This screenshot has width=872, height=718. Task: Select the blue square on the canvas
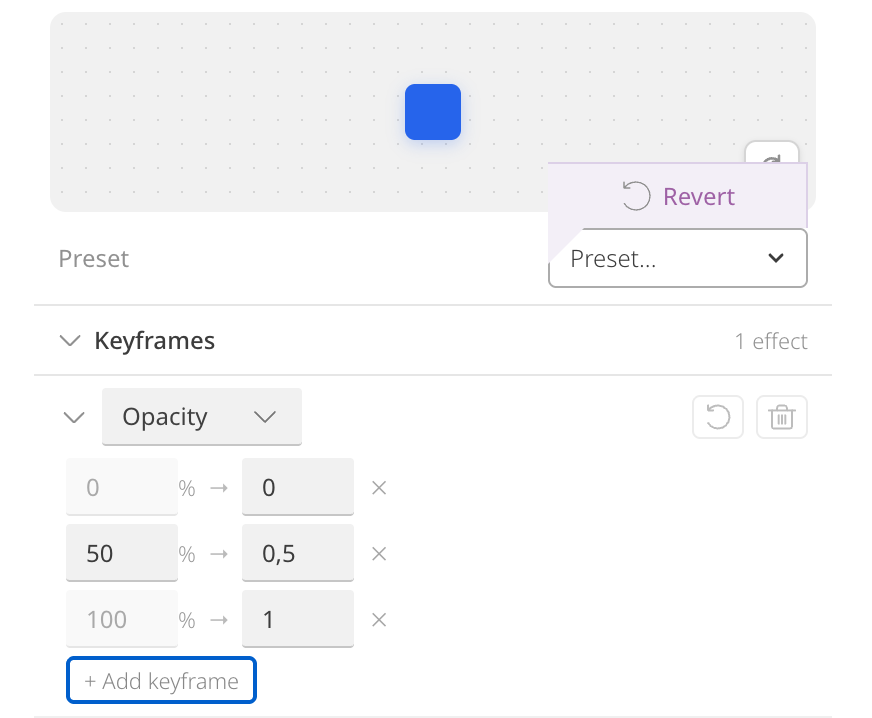point(432,112)
